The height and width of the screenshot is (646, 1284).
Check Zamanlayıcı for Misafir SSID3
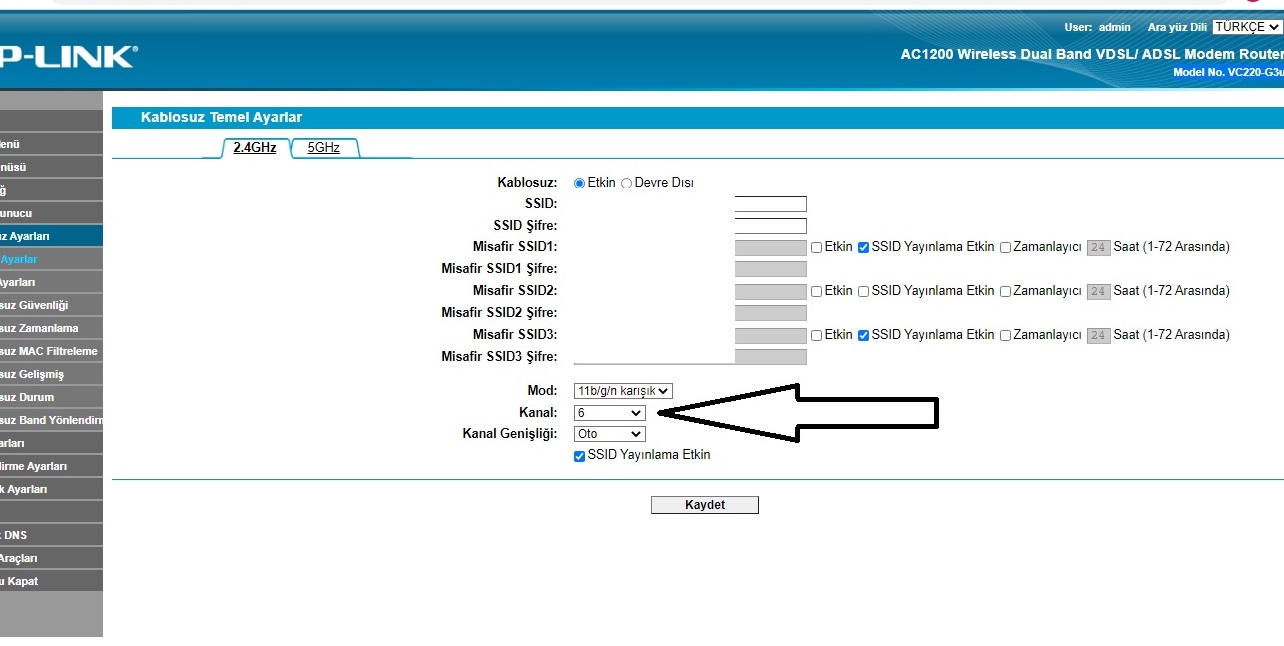[x=1006, y=335]
